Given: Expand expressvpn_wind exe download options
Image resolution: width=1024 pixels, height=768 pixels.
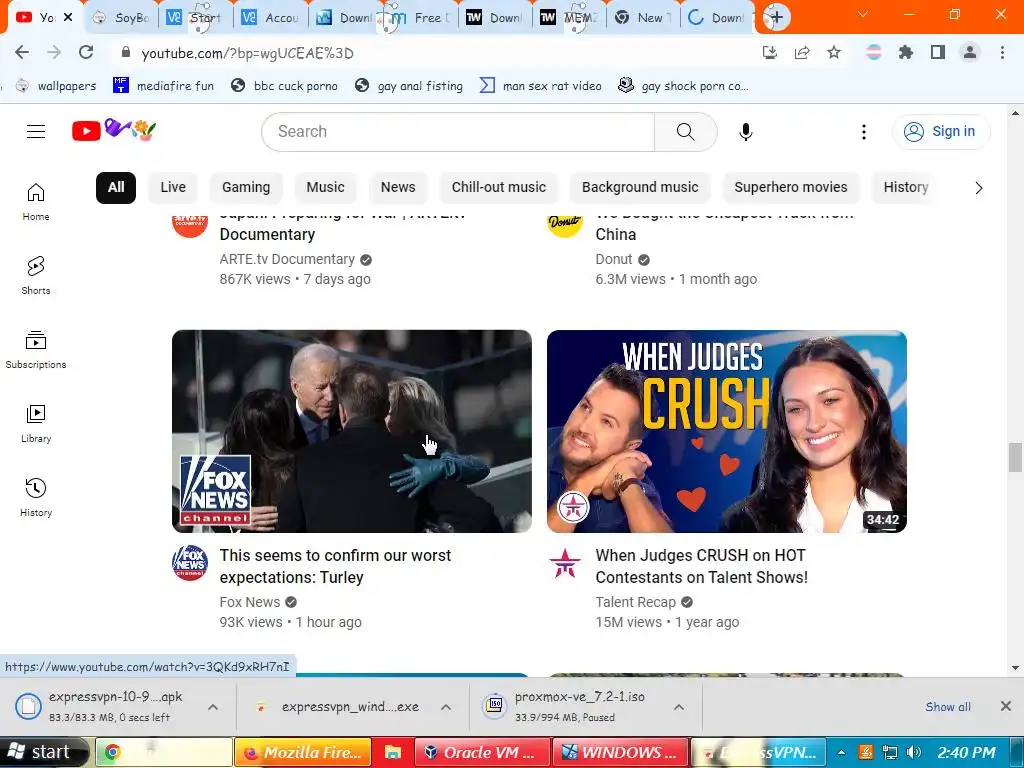Looking at the screenshot, I should click(446, 707).
